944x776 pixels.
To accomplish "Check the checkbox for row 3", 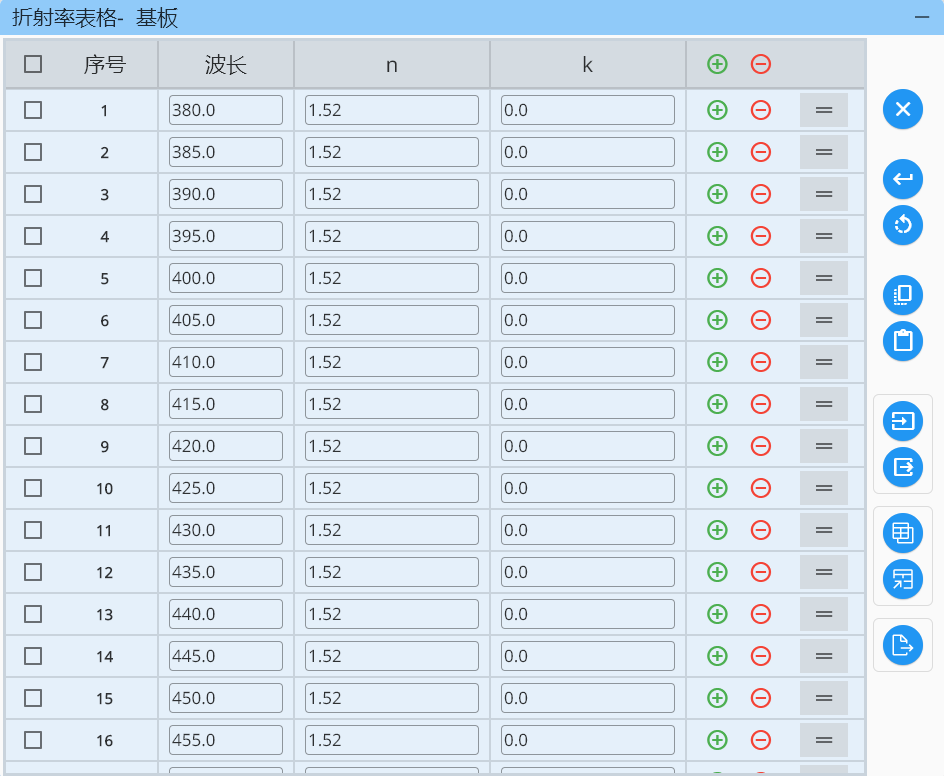I will (x=33, y=194).
